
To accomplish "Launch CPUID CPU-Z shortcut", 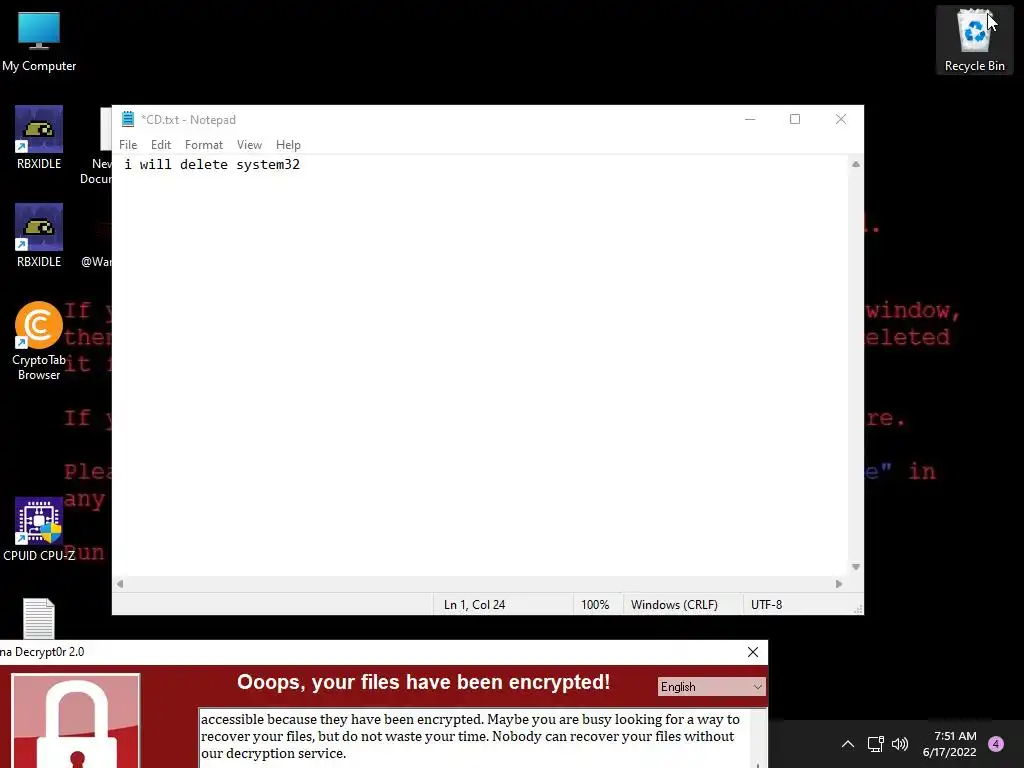I will pyautogui.click(x=39, y=530).
